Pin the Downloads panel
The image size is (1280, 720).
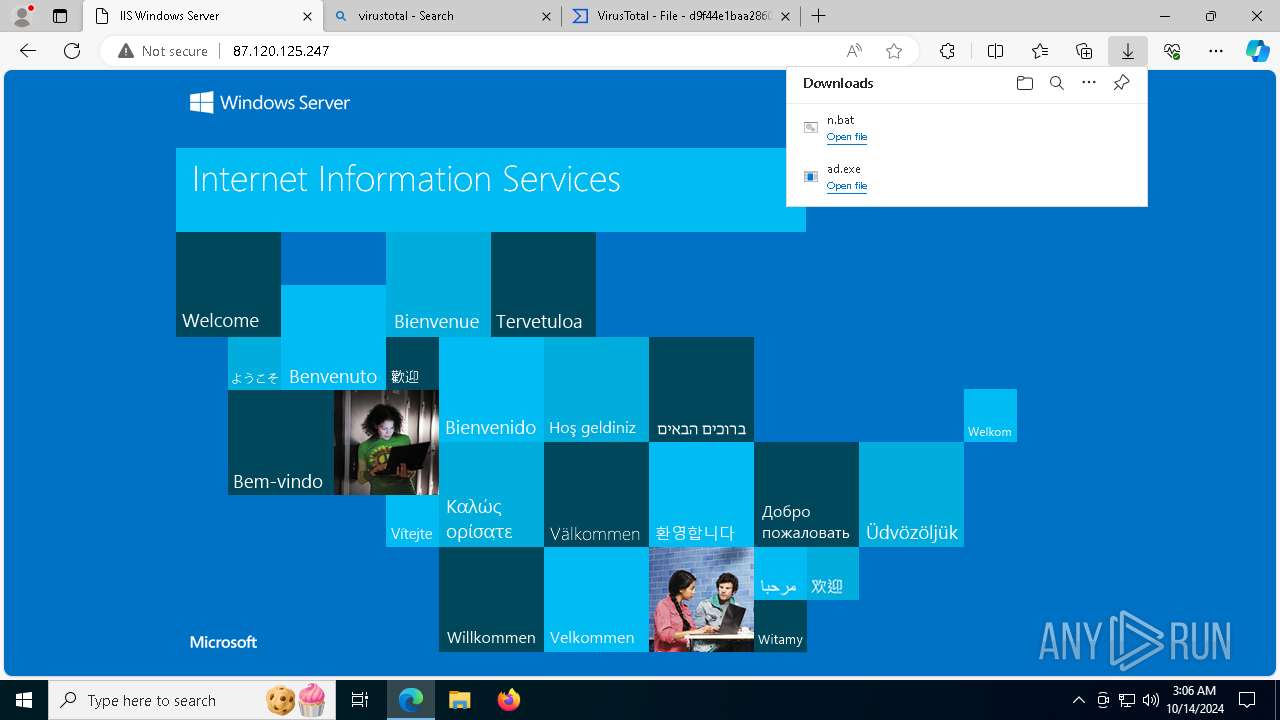pyautogui.click(x=1121, y=83)
